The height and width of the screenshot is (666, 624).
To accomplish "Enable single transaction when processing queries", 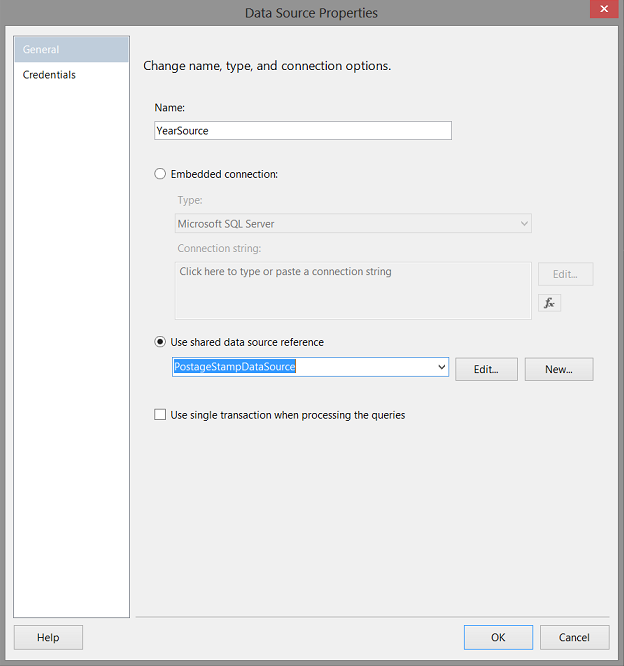I will pyautogui.click(x=160, y=415).
